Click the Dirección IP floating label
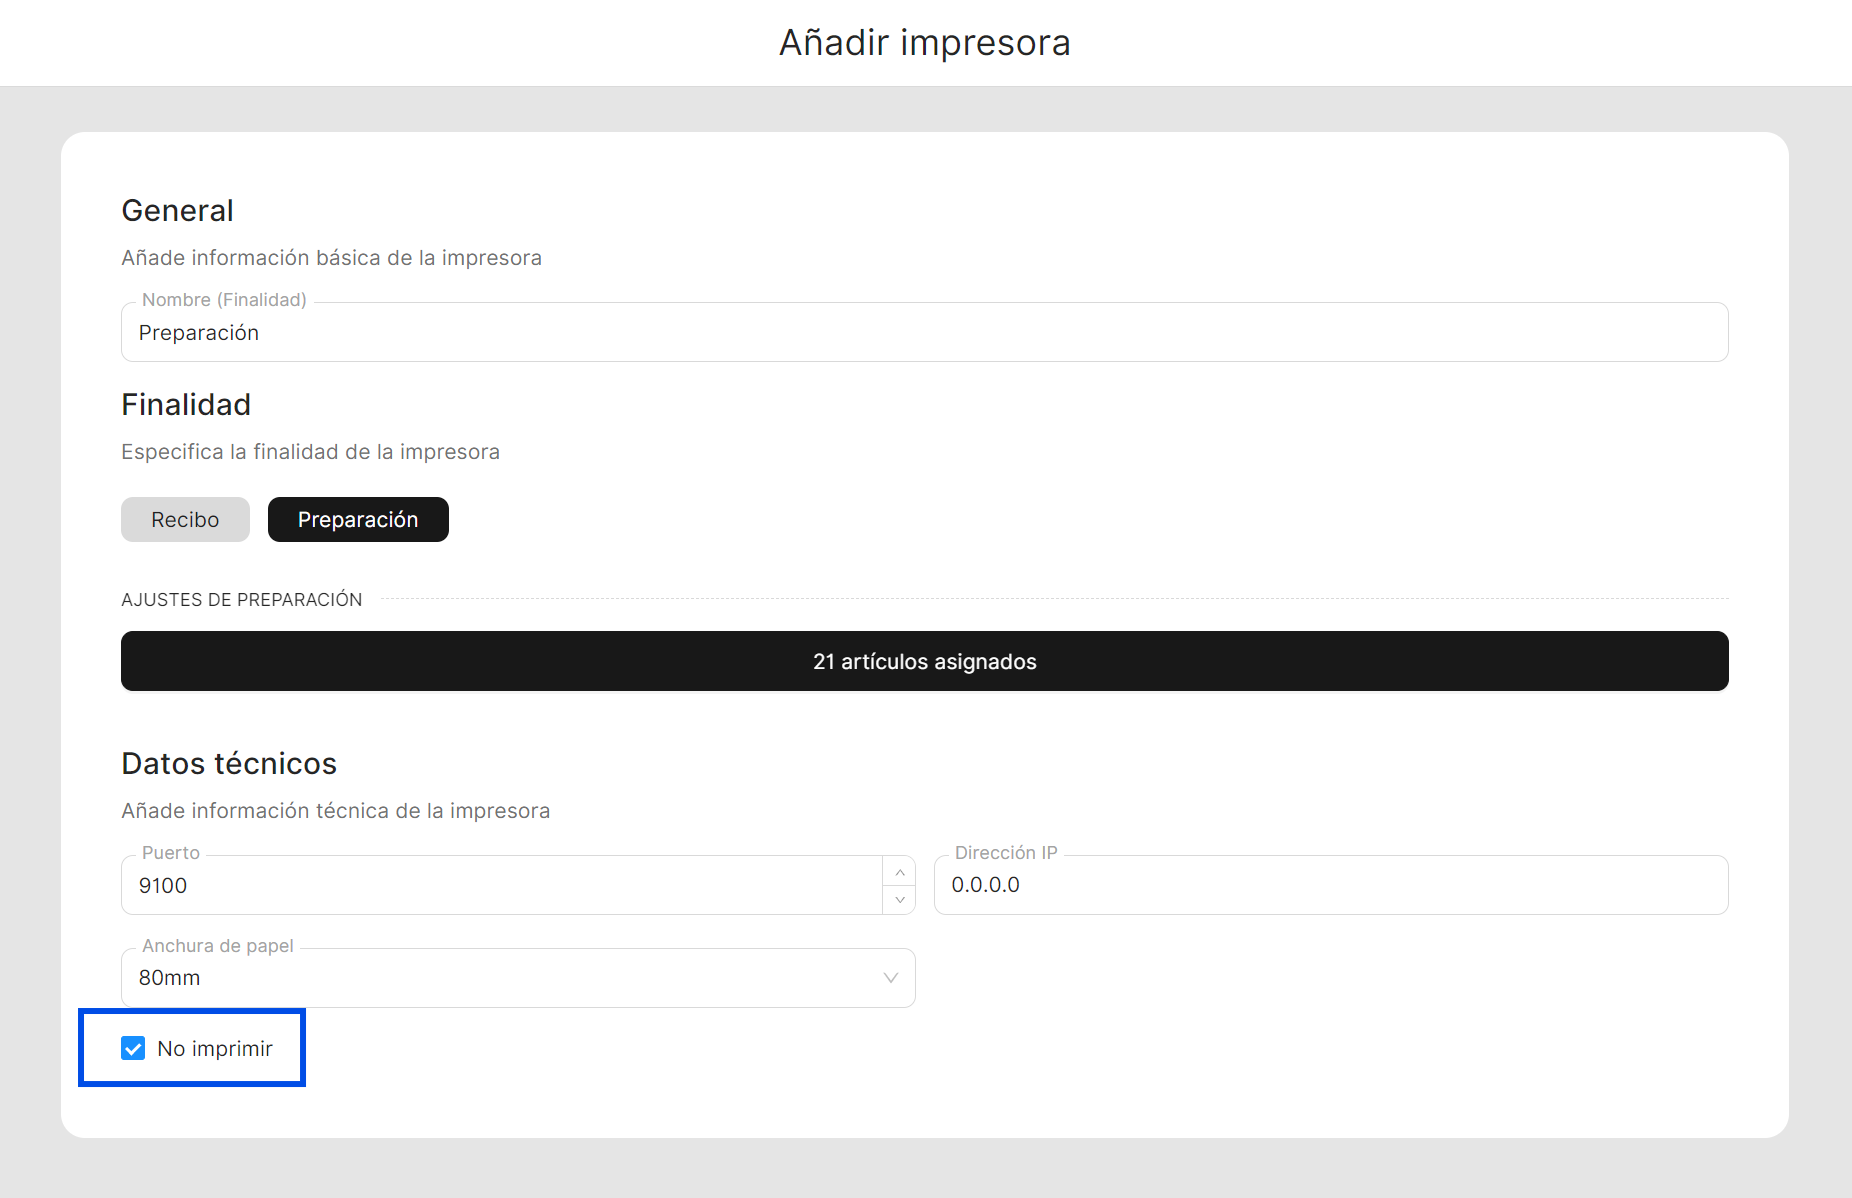 point(1005,853)
